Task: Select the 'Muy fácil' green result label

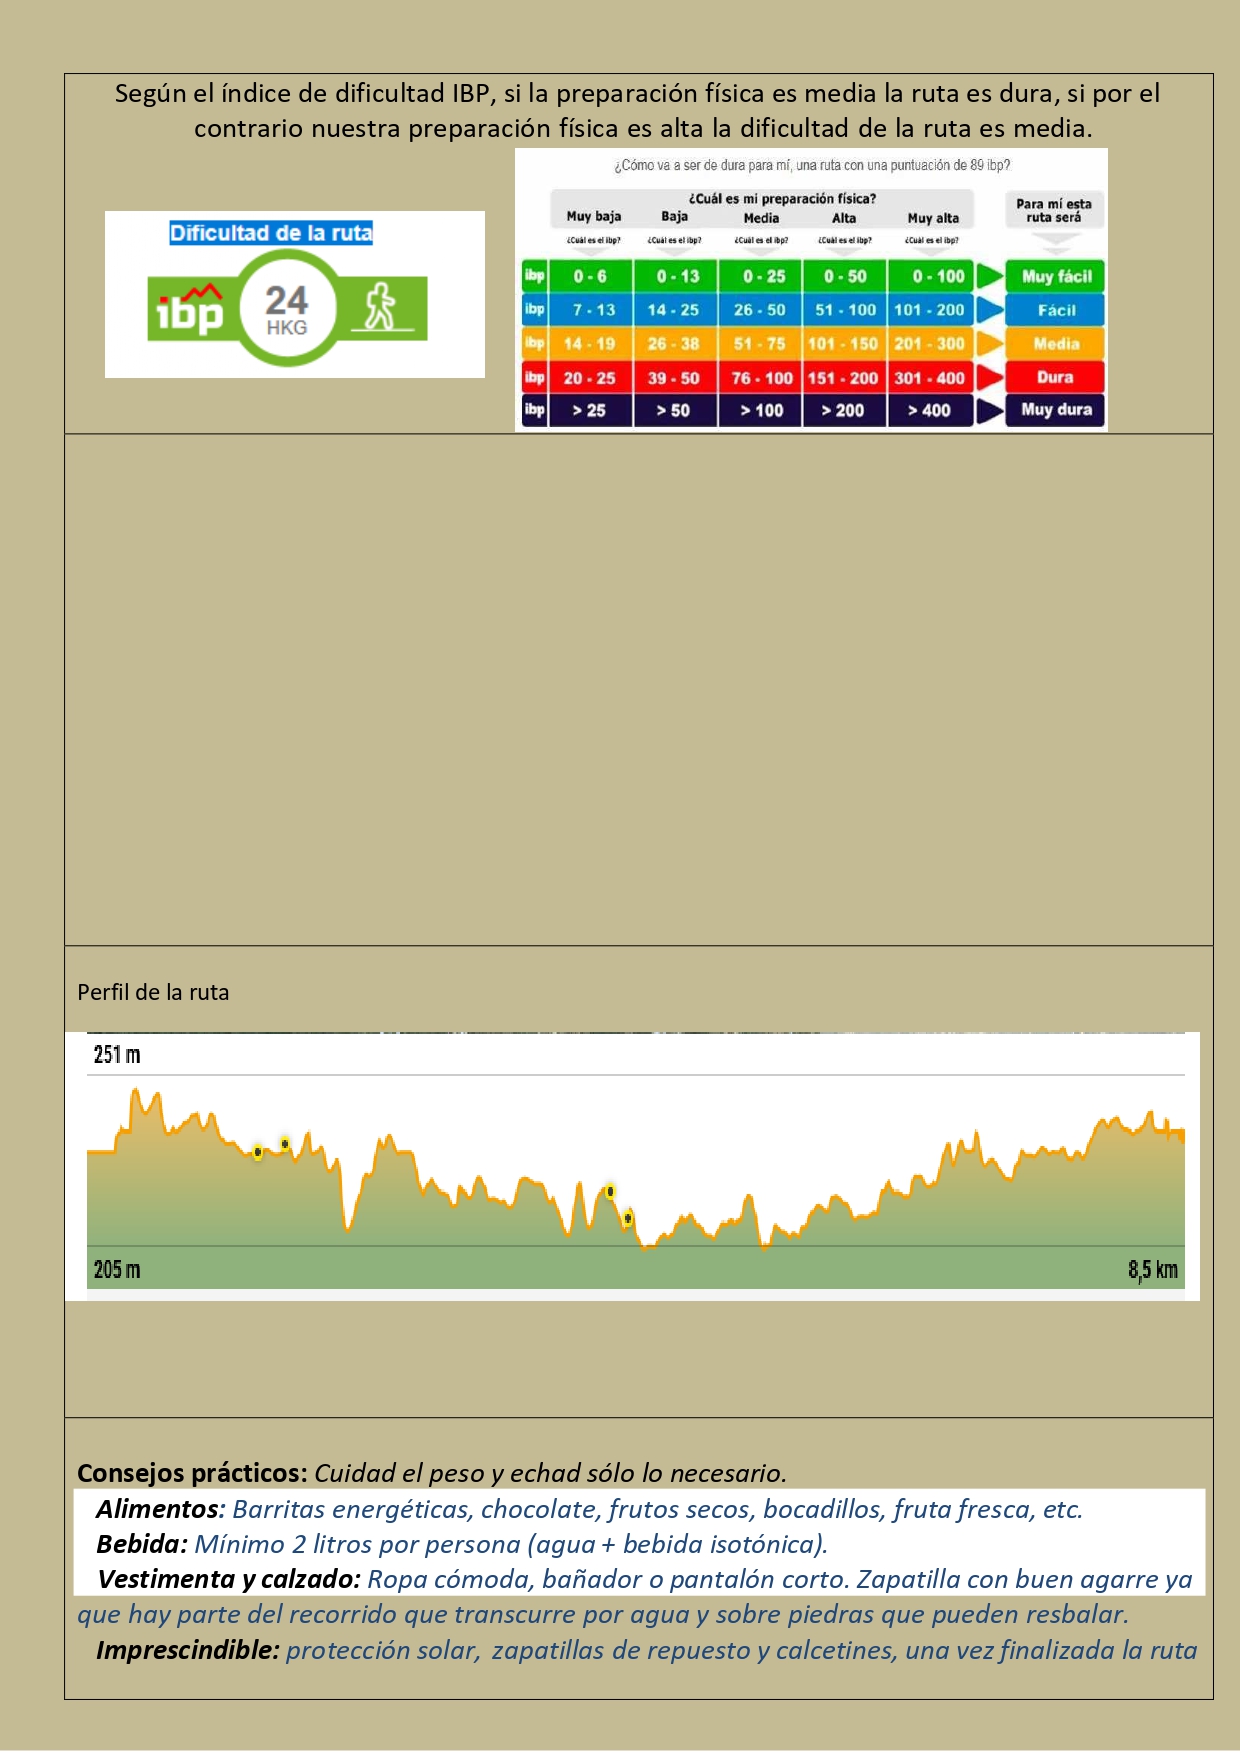Action: [1056, 276]
